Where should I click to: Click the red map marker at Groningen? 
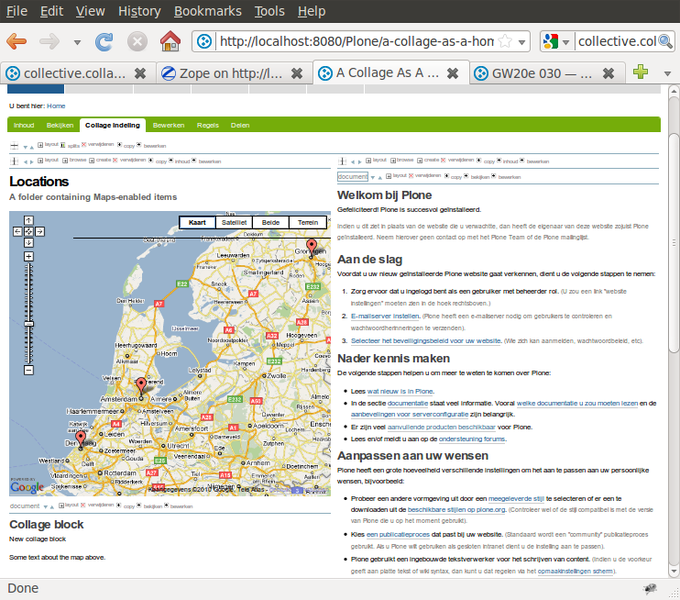point(311,248)
